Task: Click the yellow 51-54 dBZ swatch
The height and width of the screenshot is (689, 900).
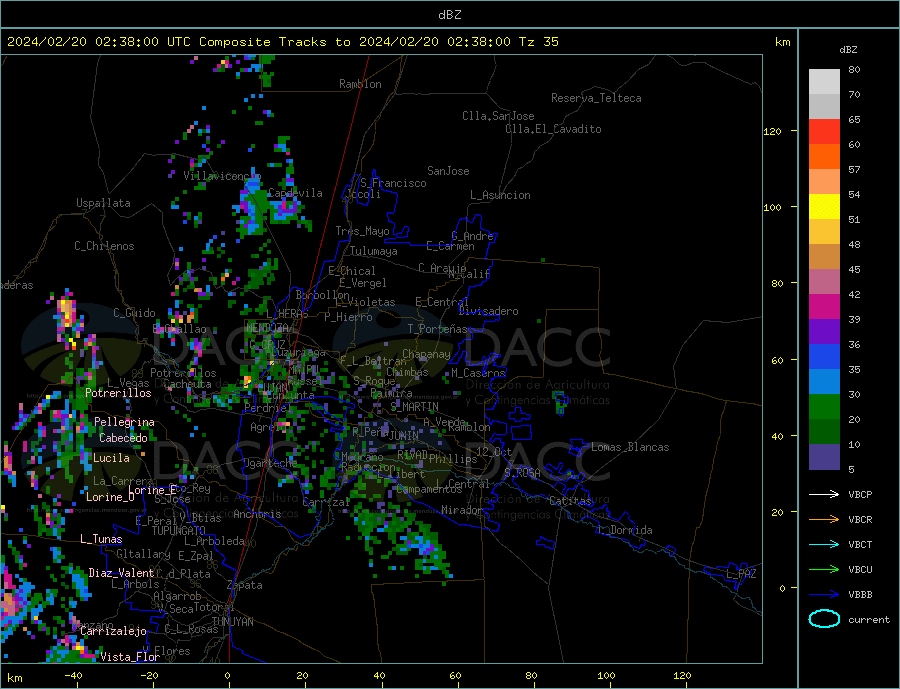Action: (x=824, y=207)
